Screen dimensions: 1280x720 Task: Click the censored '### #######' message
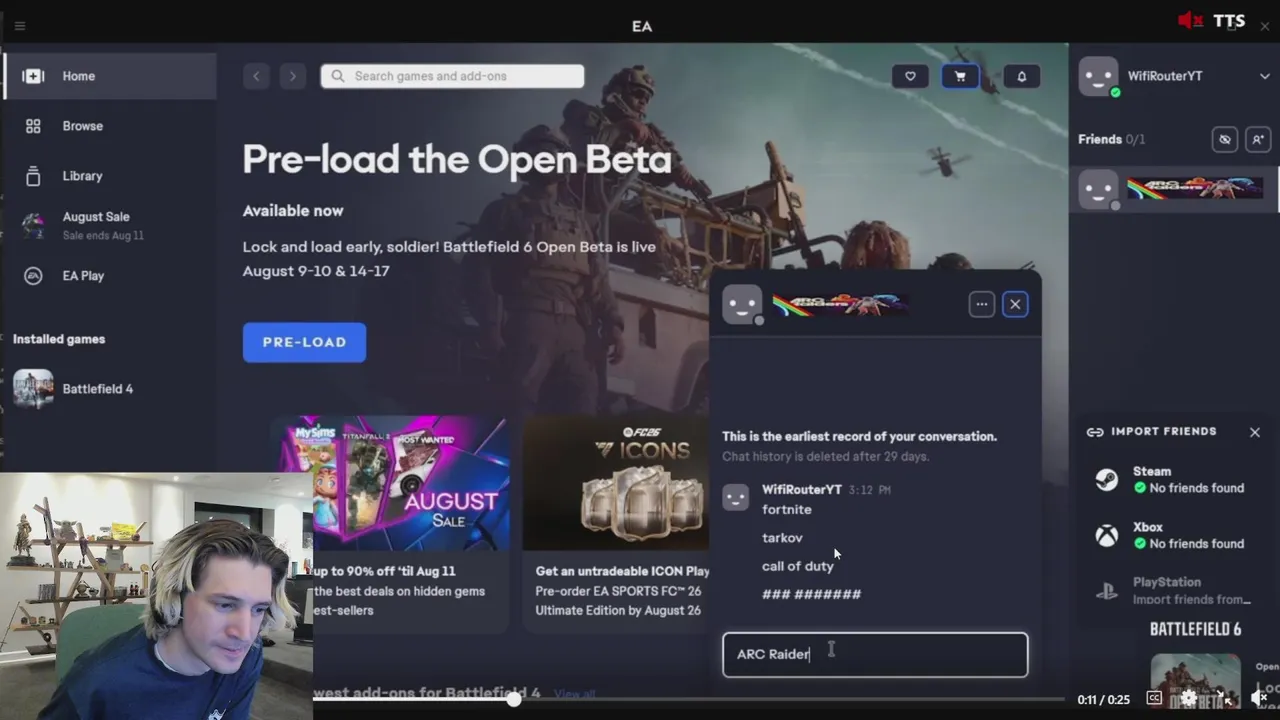click(x=811, y=594)
